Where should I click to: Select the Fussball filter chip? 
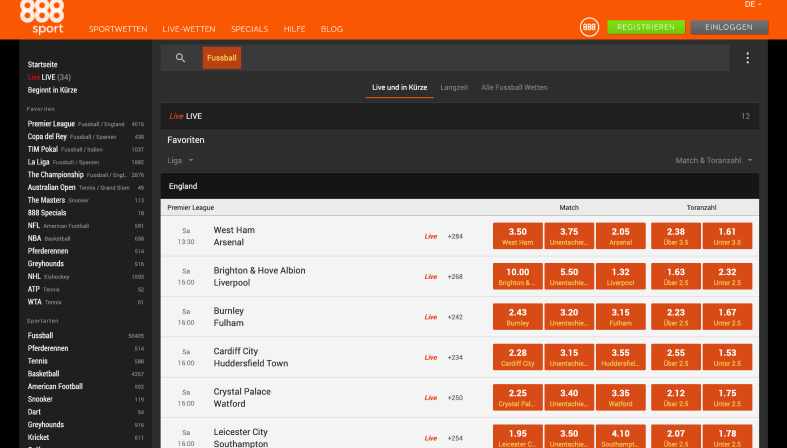(x=222, y=58)
